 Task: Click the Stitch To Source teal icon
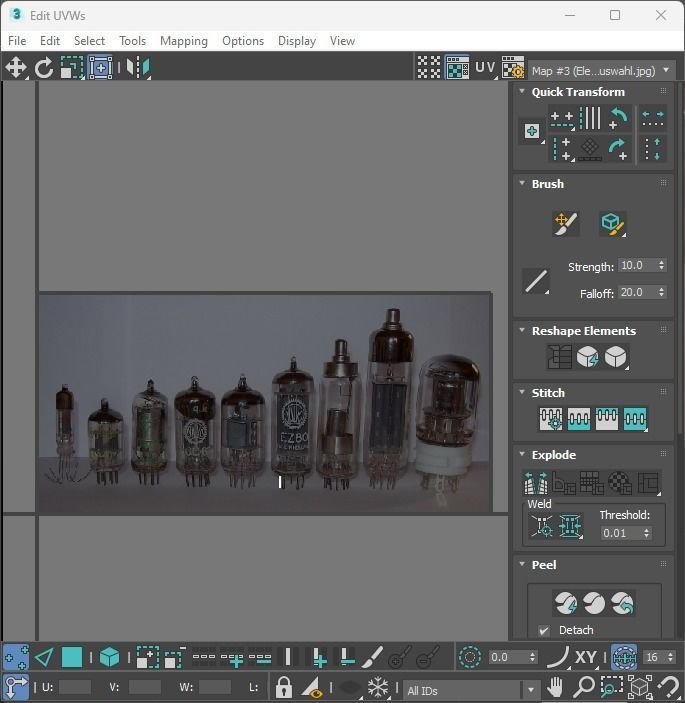[x=579, y=419]
